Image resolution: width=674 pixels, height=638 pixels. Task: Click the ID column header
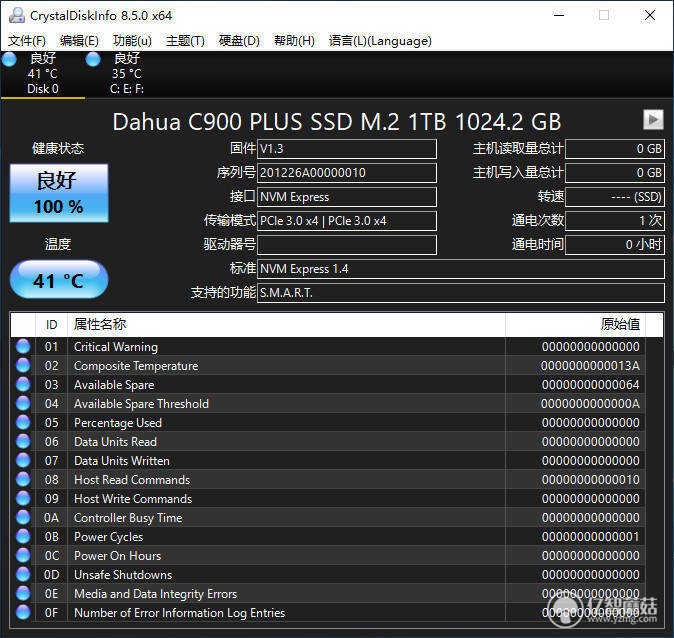pos(51,325)
